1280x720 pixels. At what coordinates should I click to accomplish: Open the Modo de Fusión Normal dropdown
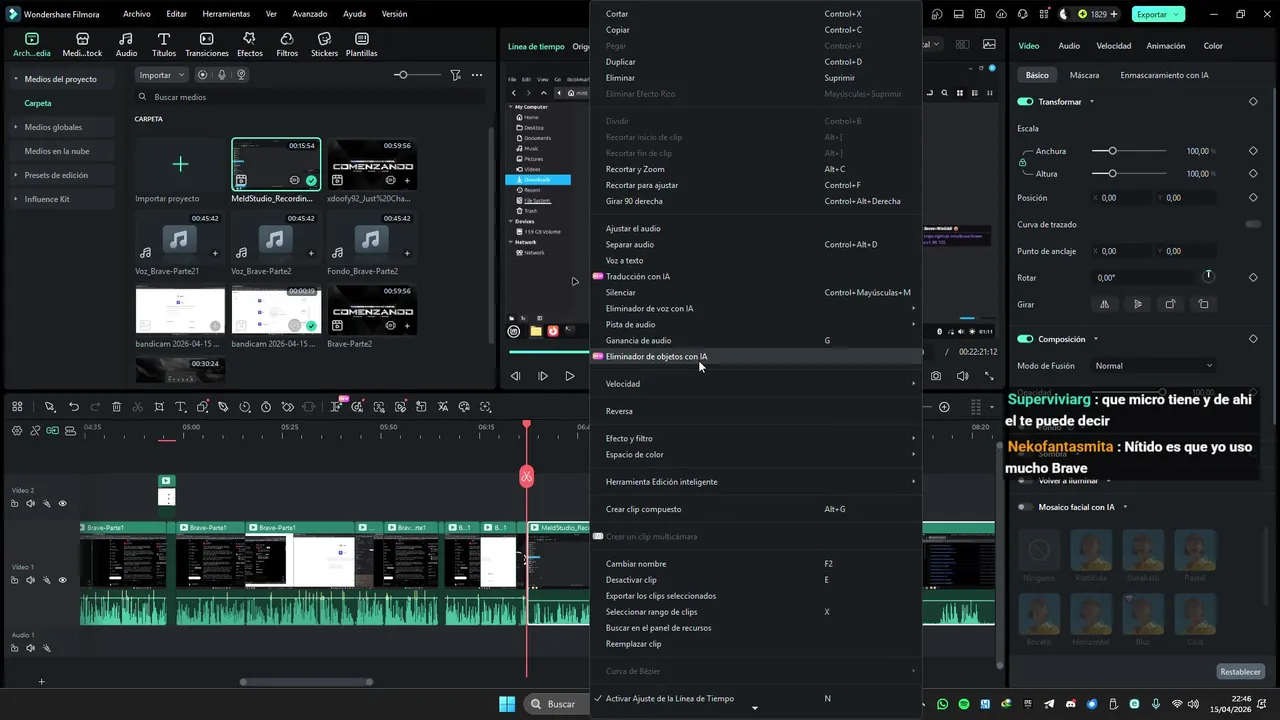(x=1153, y=366)
